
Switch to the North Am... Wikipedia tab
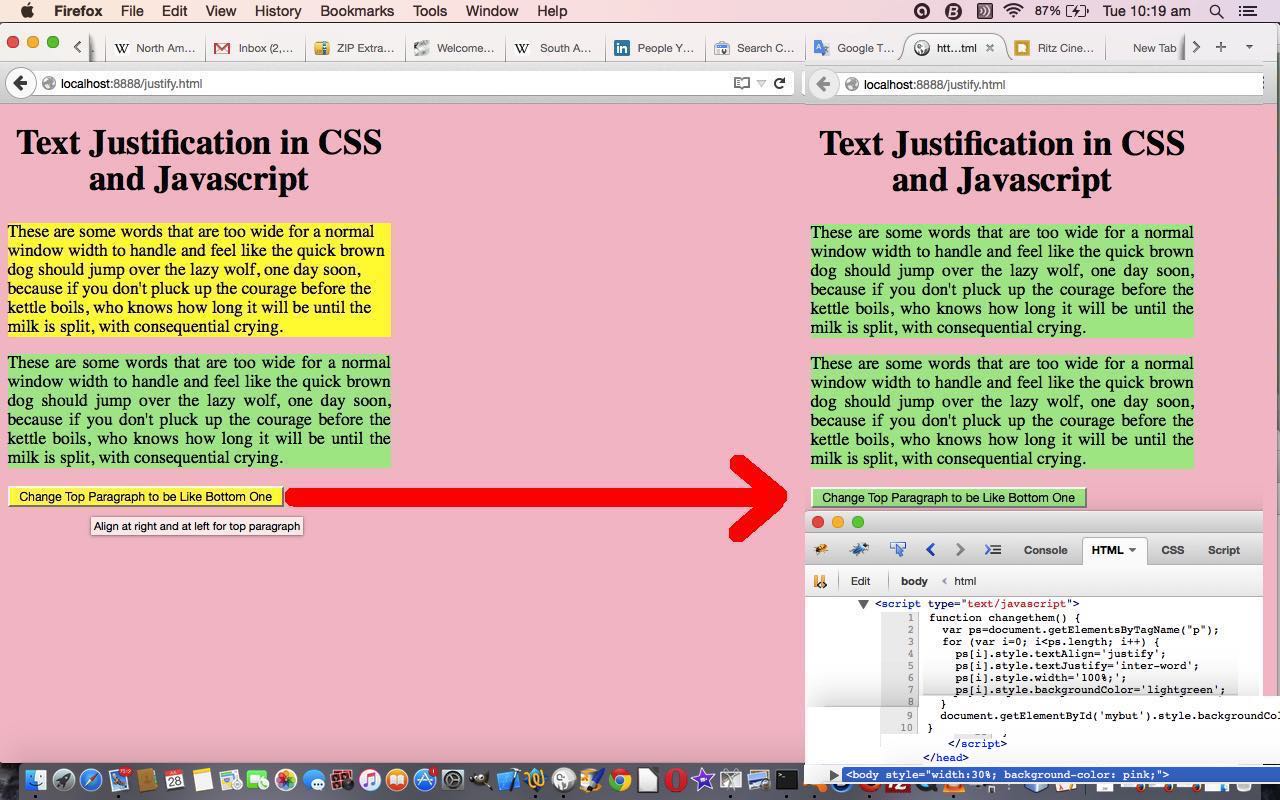click(156, 47)
